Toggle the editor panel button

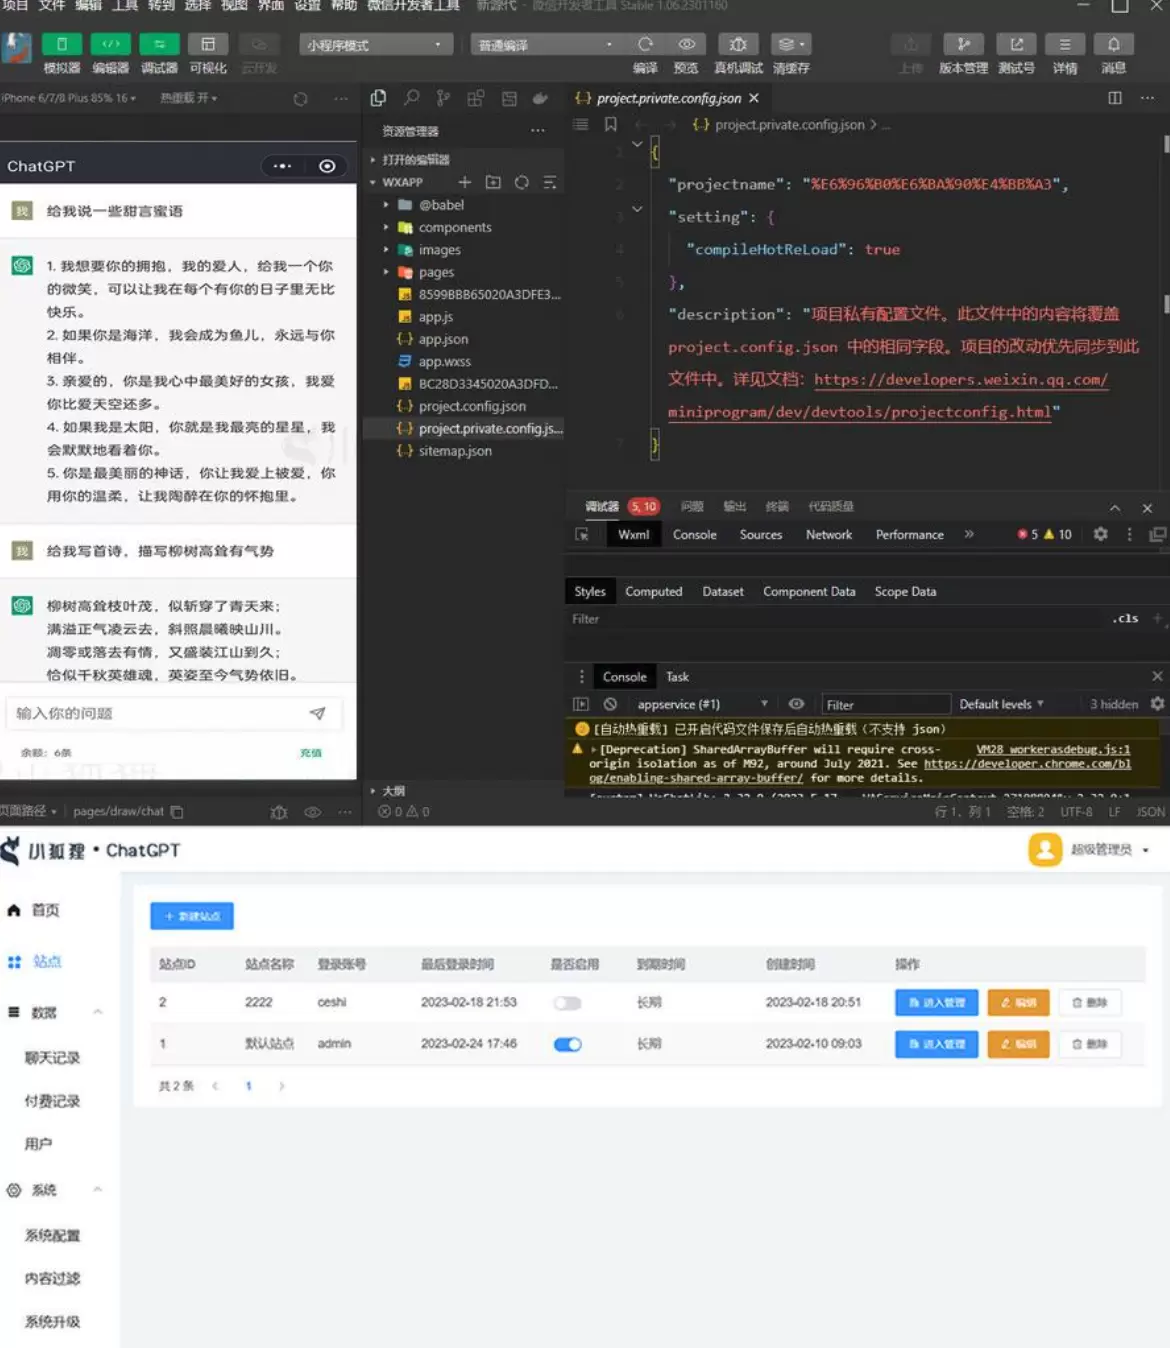click(x=110, y=45)
